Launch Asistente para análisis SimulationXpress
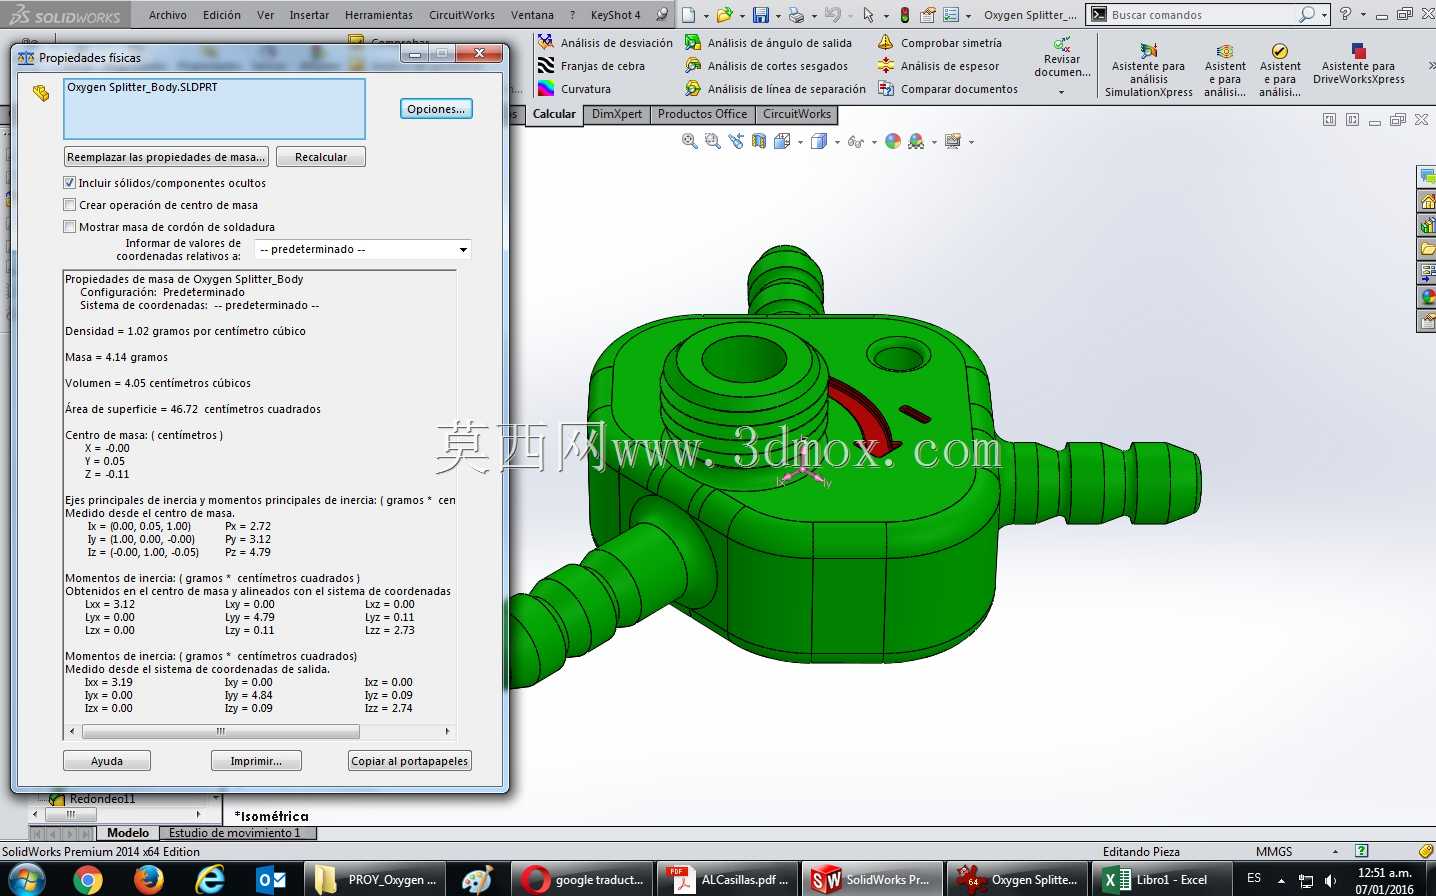Screen dimensions: 1436x896 1149,69
